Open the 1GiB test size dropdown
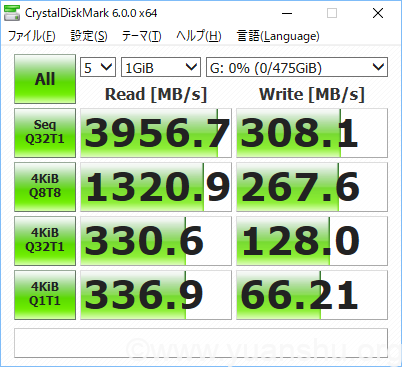402x367 pixels. 161,67
